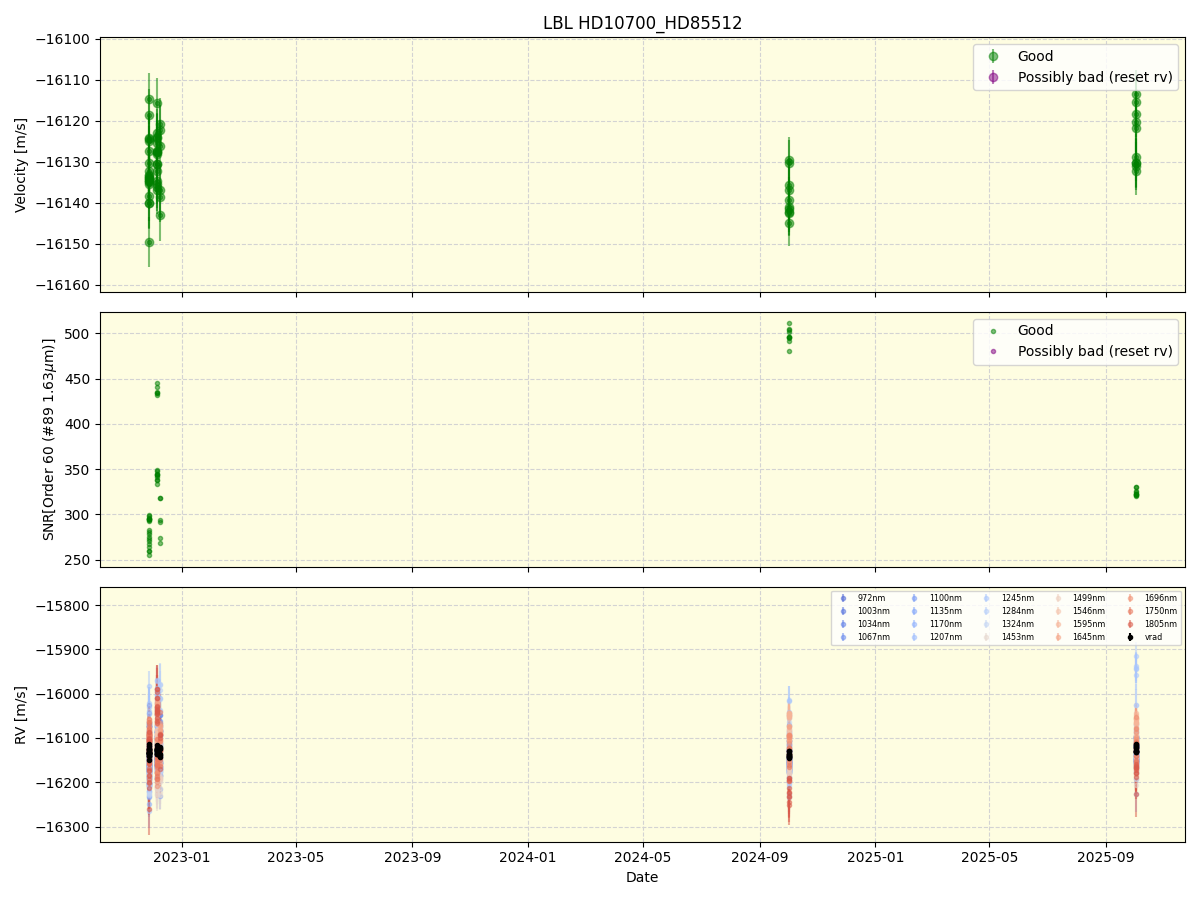Click the -16200 RV tick label
Screen dimensions: 1200x900
pos(65,783)
